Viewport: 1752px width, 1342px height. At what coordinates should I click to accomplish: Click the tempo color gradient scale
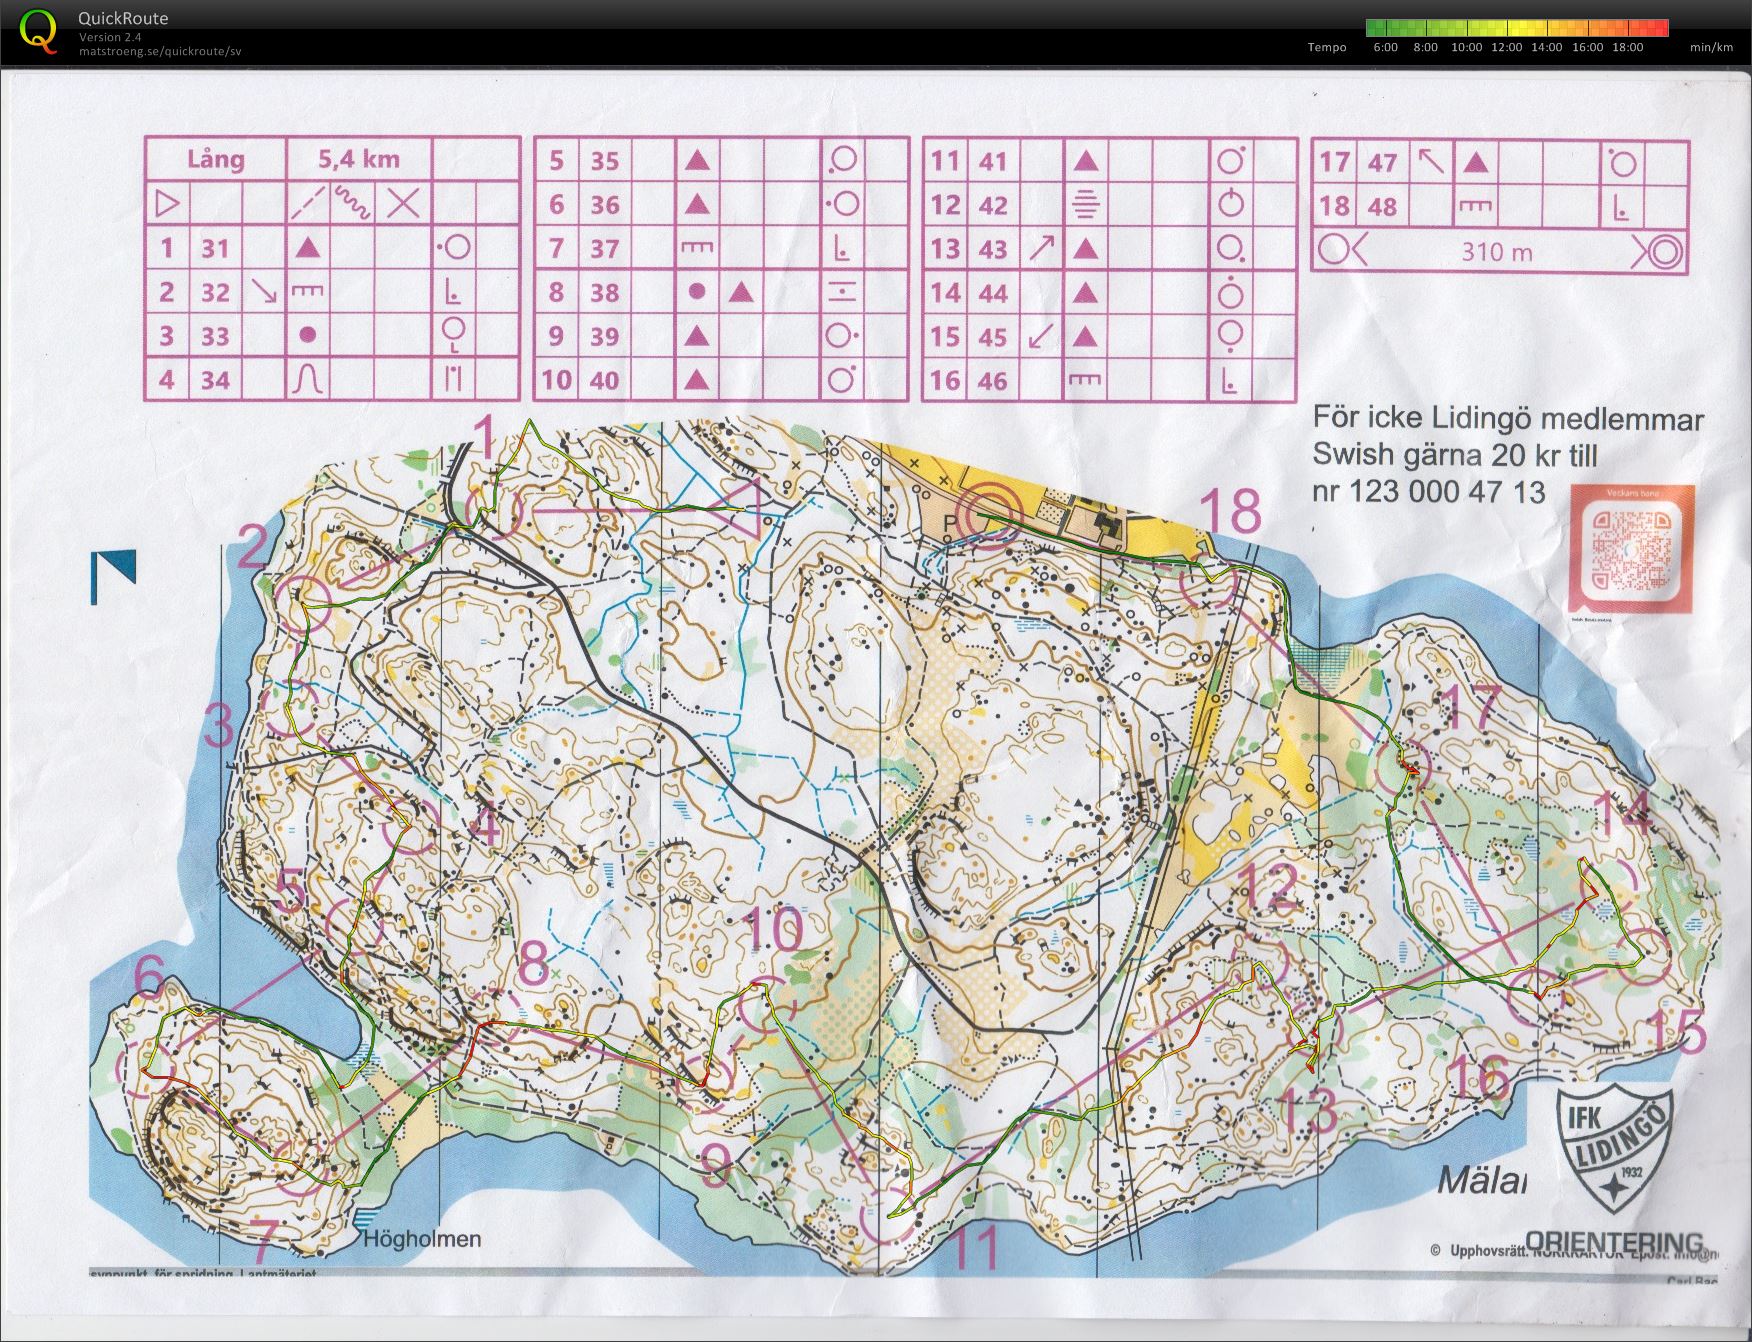[1517, 28]
